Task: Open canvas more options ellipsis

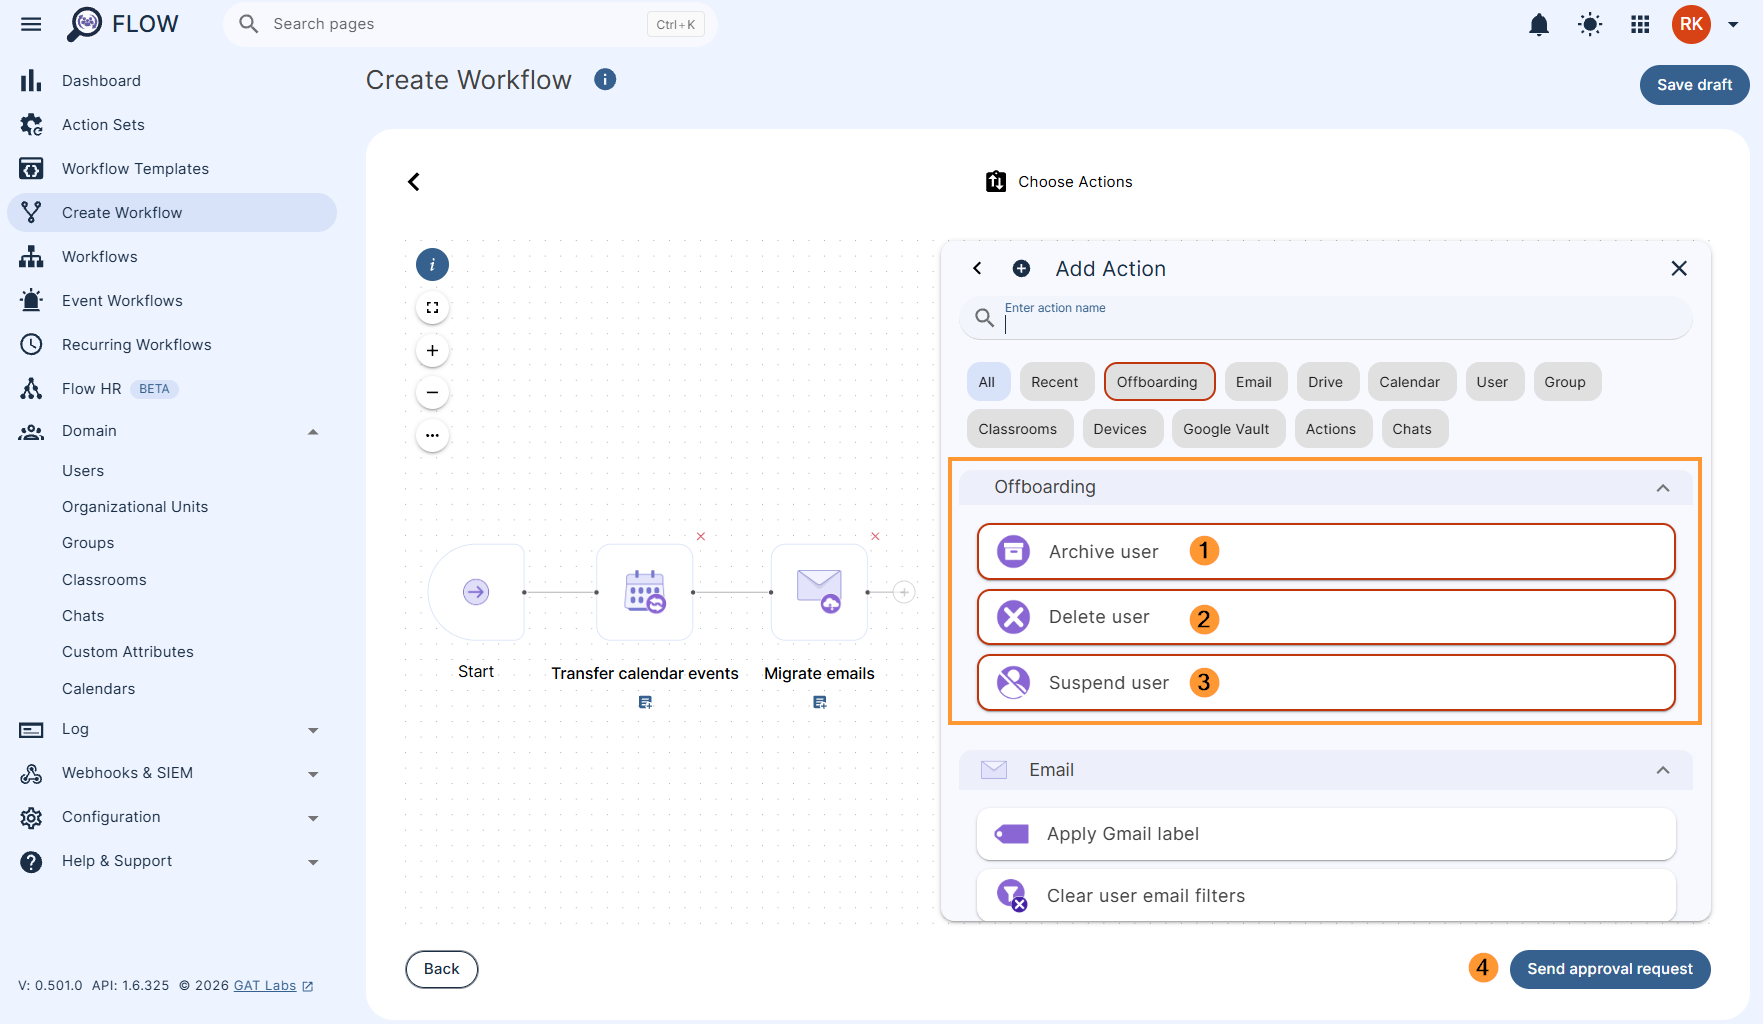Action: coord(432,435)
